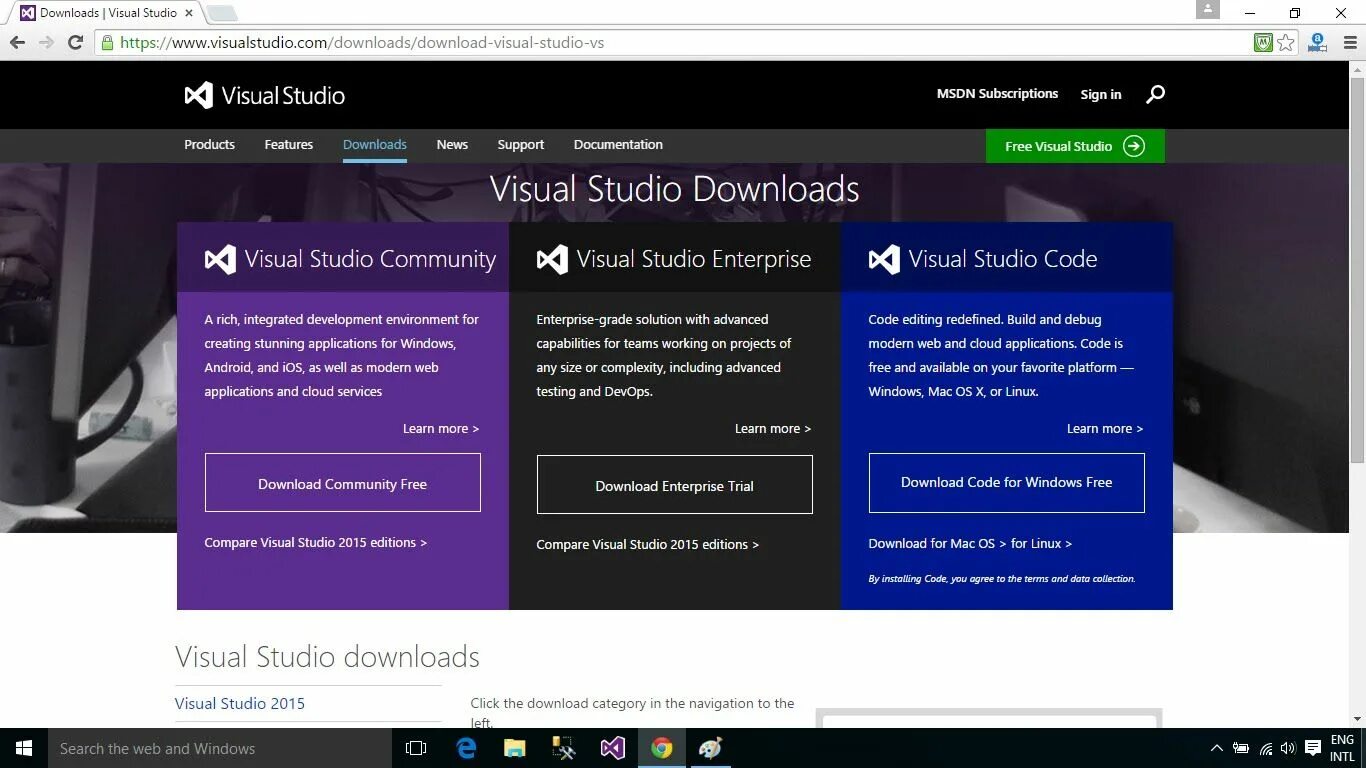Open the Features nav menu
This screenshot has height=768, width=1366.
tap(289, 145)
